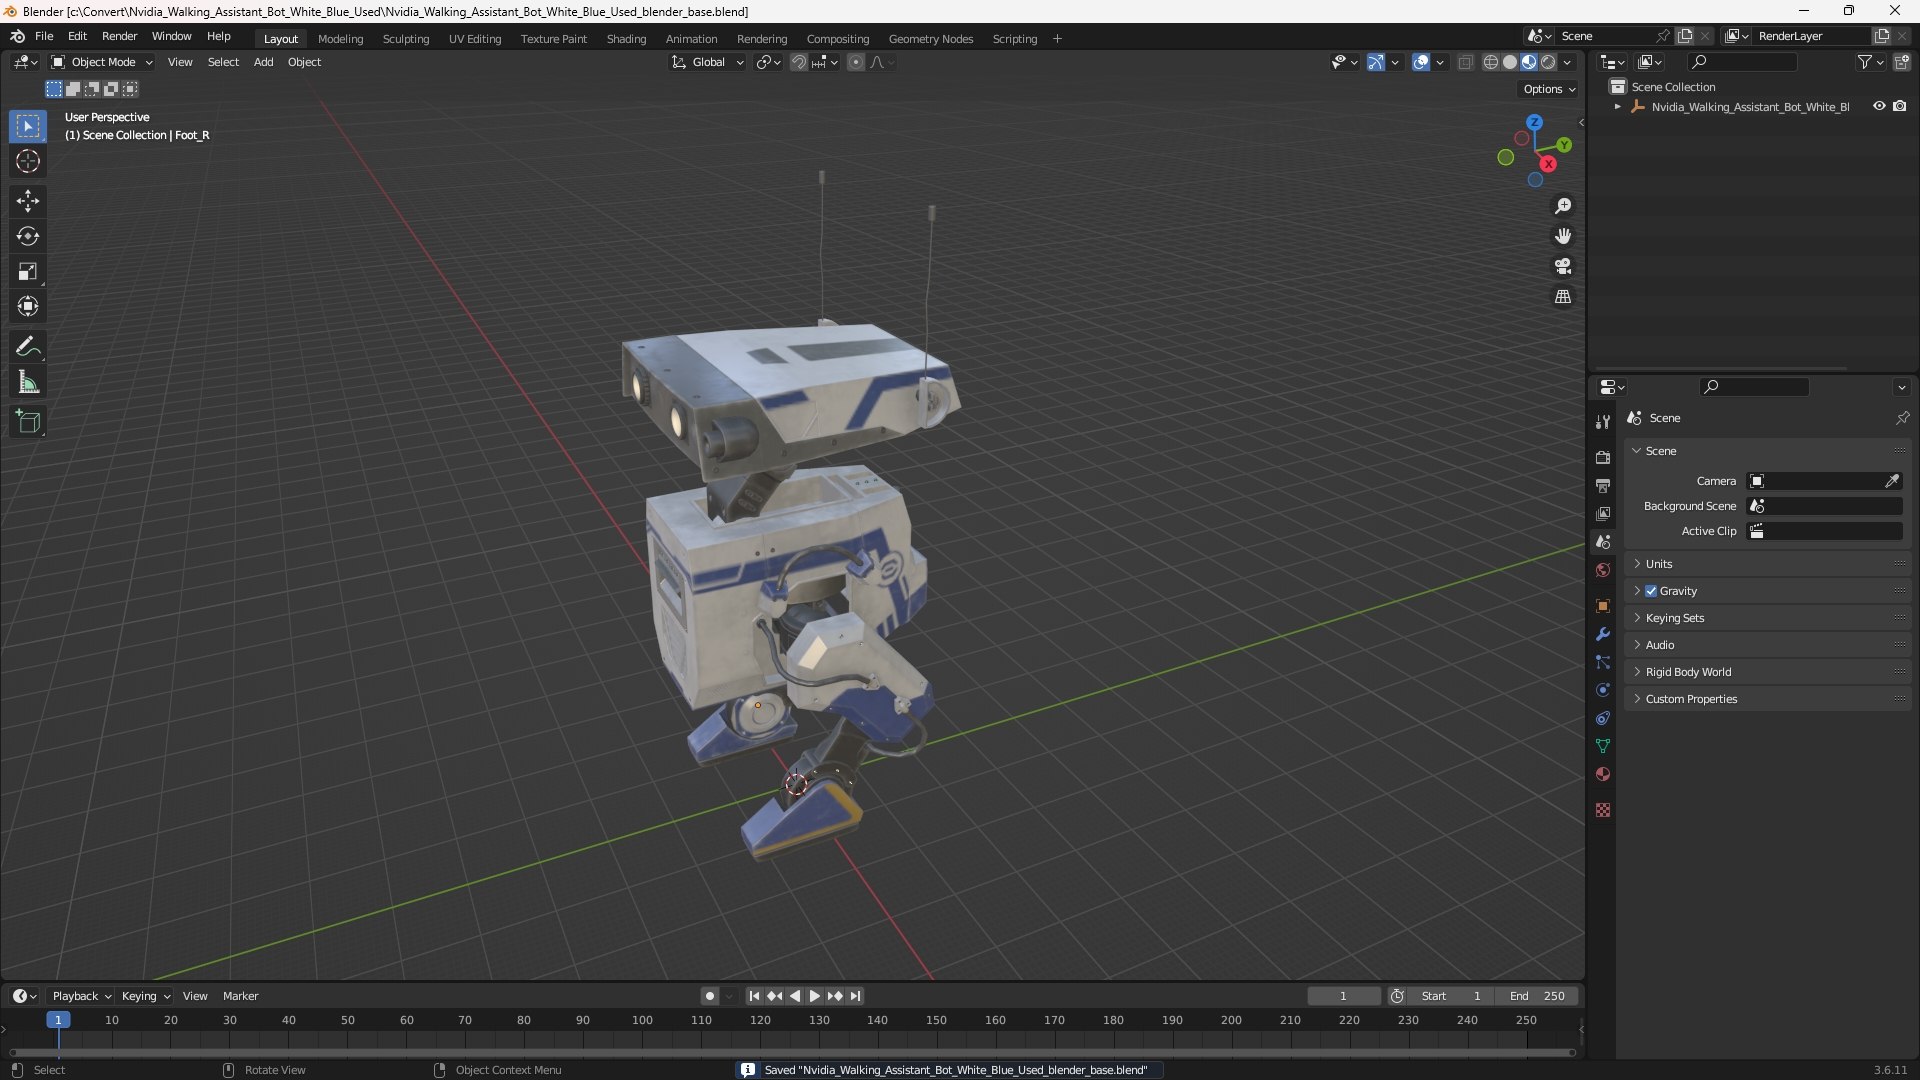Toggle camera view icon in viewport
1920x1080 pixels.
(1563, 266)
